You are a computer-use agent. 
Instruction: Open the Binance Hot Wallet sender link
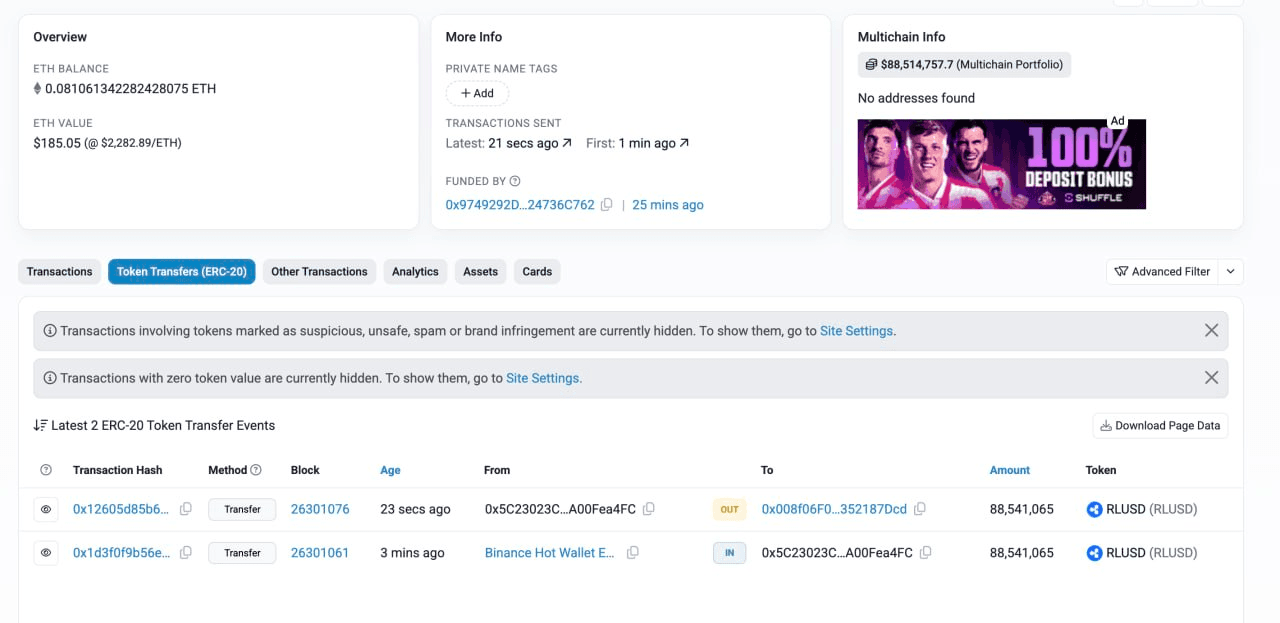pos(550,552)
